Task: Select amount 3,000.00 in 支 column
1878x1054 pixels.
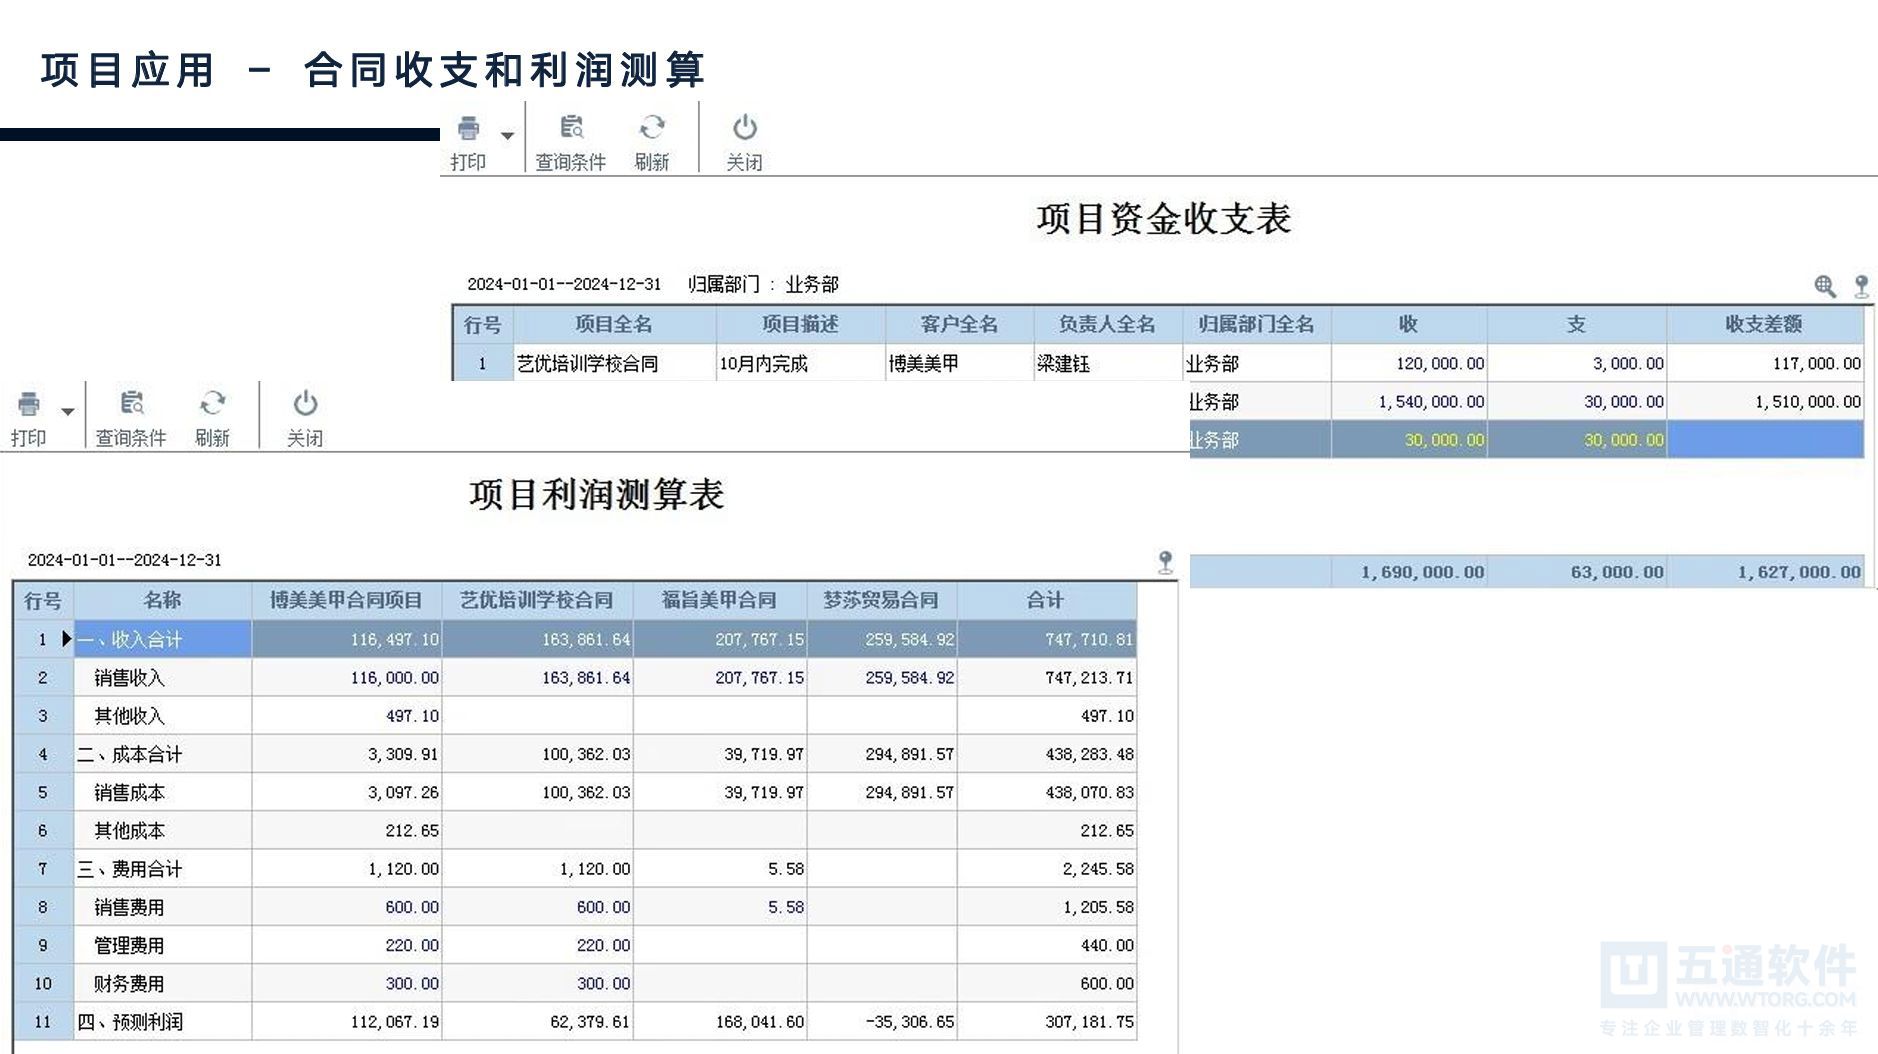Action: 1577,363
